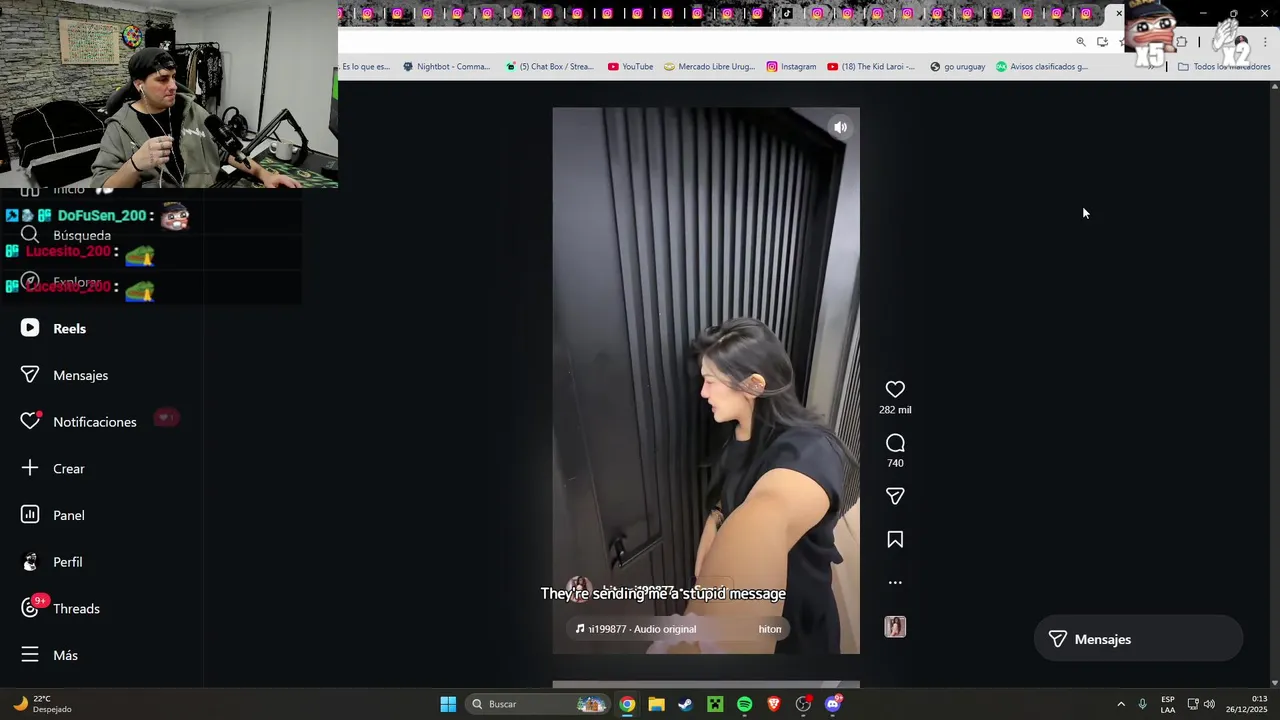Click the Reels play icon in sidebar

[30, 328]
